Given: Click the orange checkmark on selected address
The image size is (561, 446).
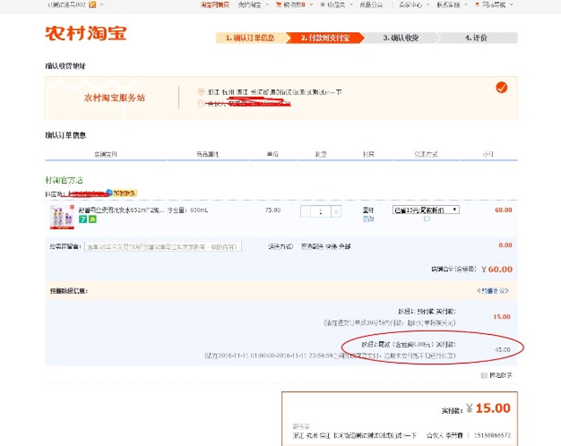Looking at the screenshot, I should pos(501,87).
